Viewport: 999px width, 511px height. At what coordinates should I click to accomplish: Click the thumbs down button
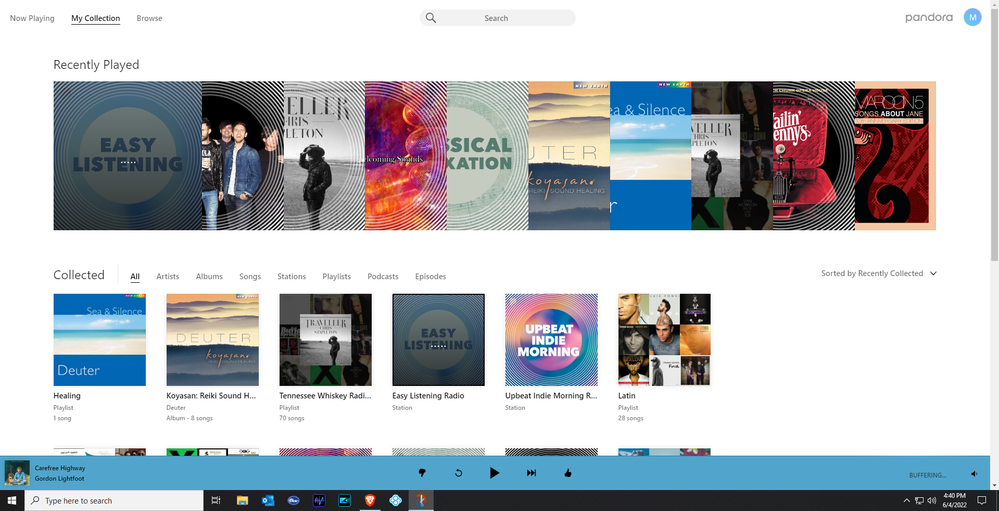pyautogui.click(x=422, y=473)
